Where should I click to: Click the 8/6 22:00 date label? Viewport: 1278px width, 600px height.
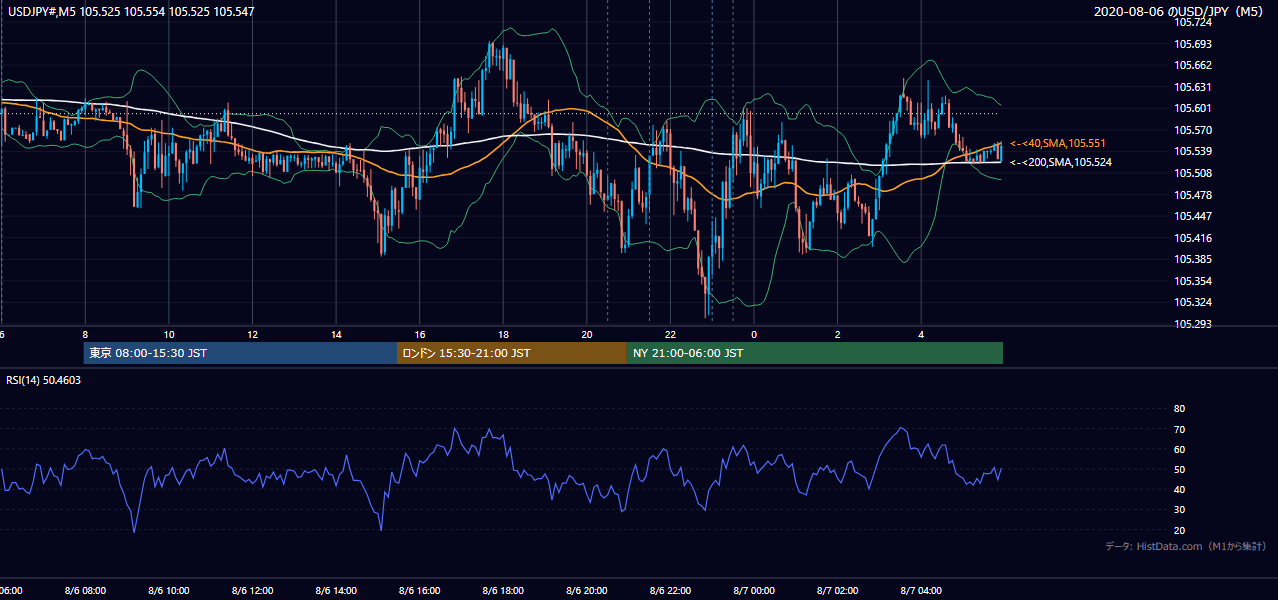click(x=671, y=591)
